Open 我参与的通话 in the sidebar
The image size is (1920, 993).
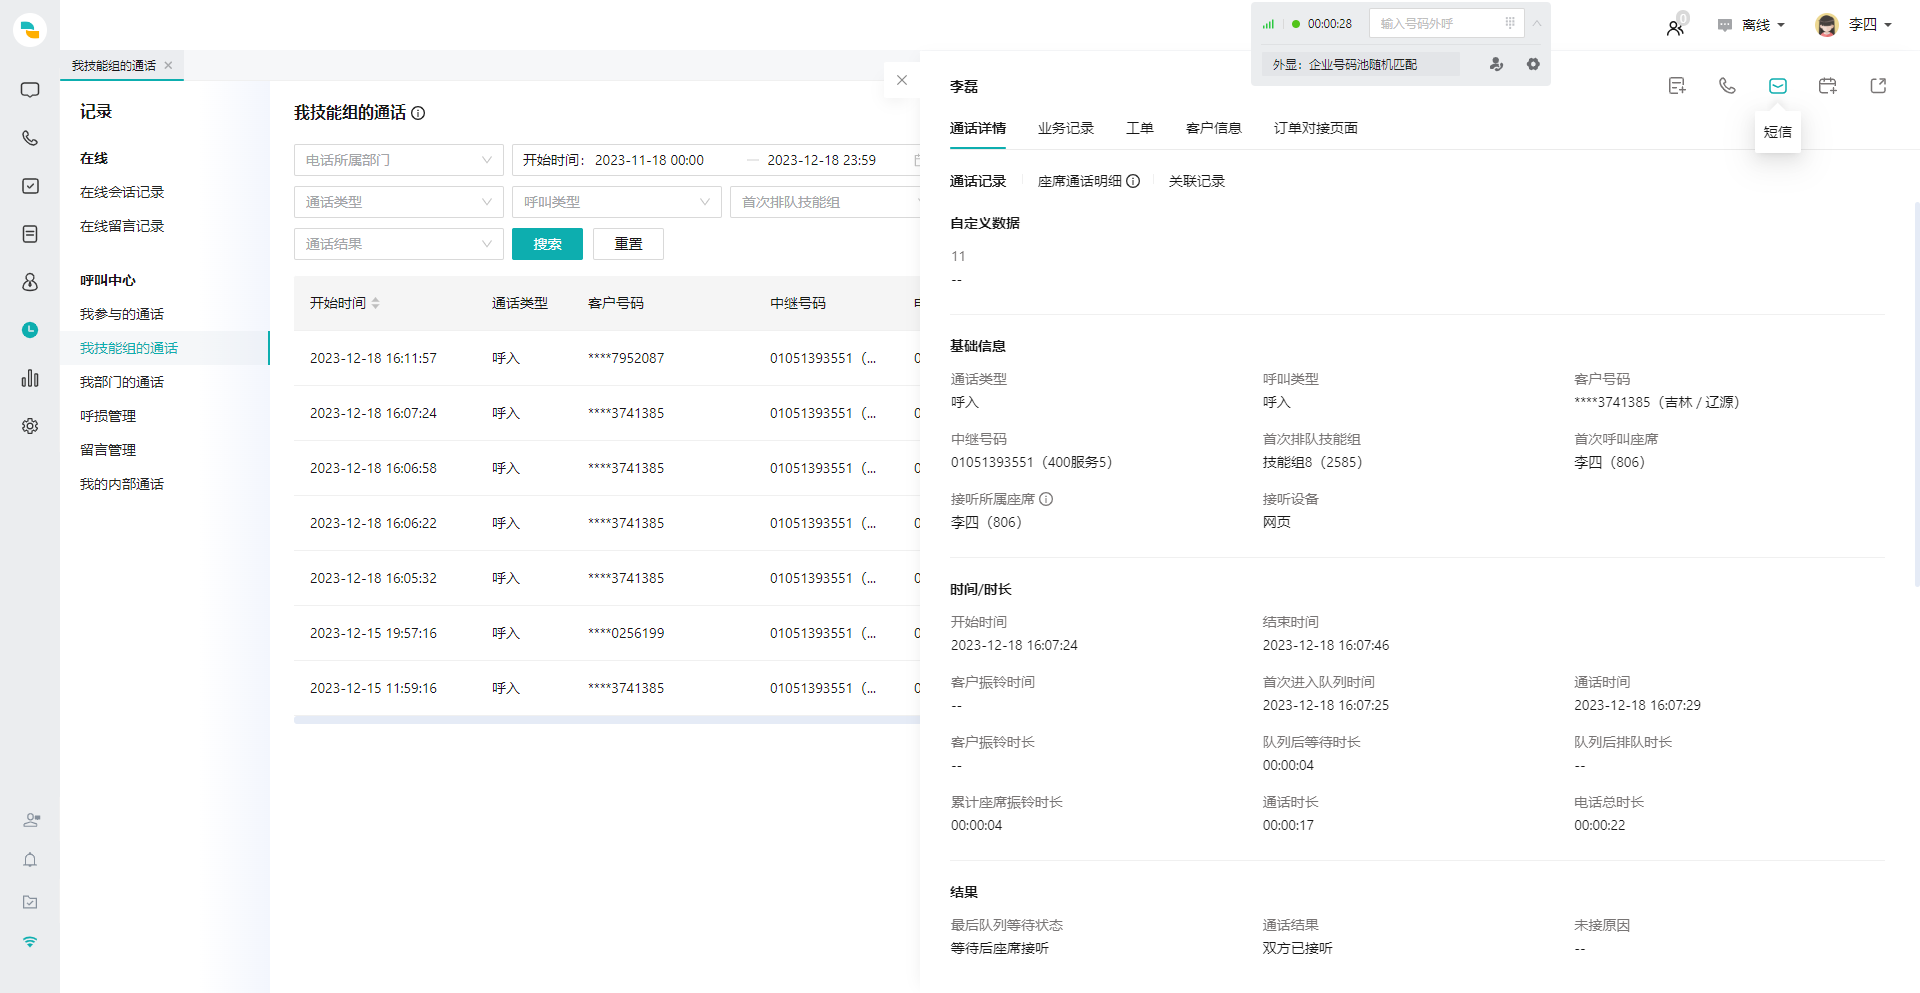[x=122, y=314]
